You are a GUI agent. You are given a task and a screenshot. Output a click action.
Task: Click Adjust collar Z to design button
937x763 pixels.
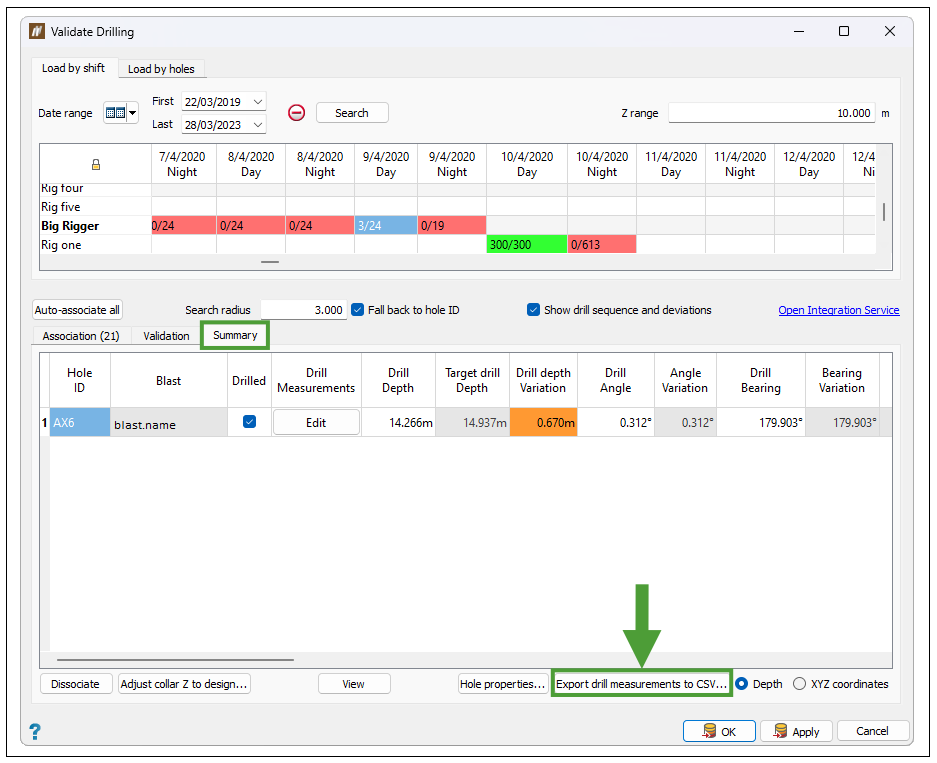pos(184,684)
